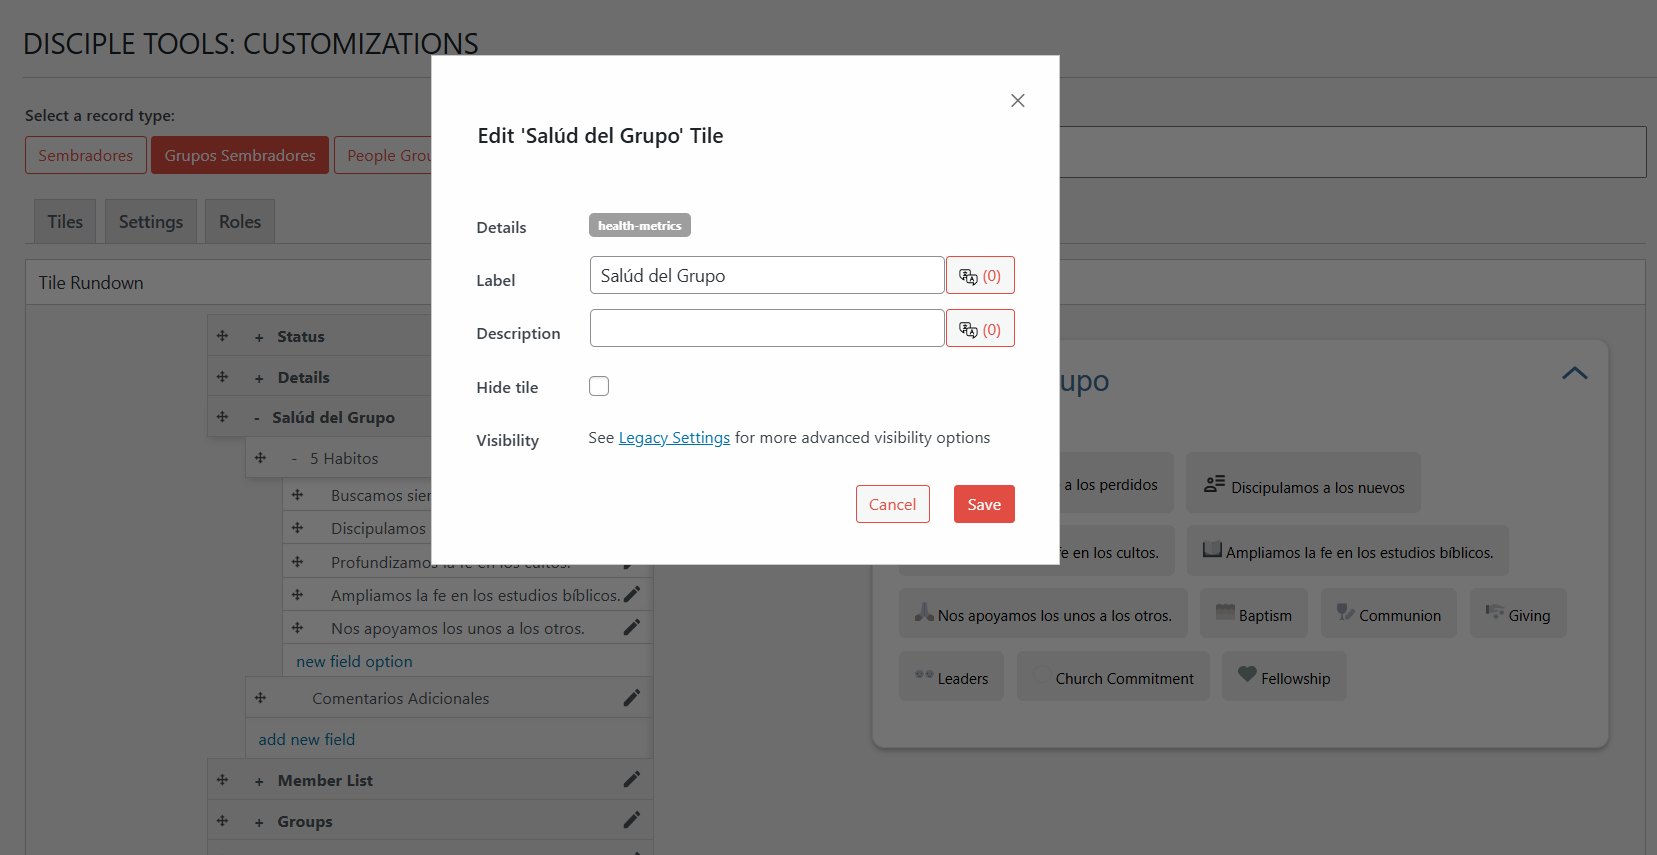Follow the Legacy Settings link

tap(674, 438)
